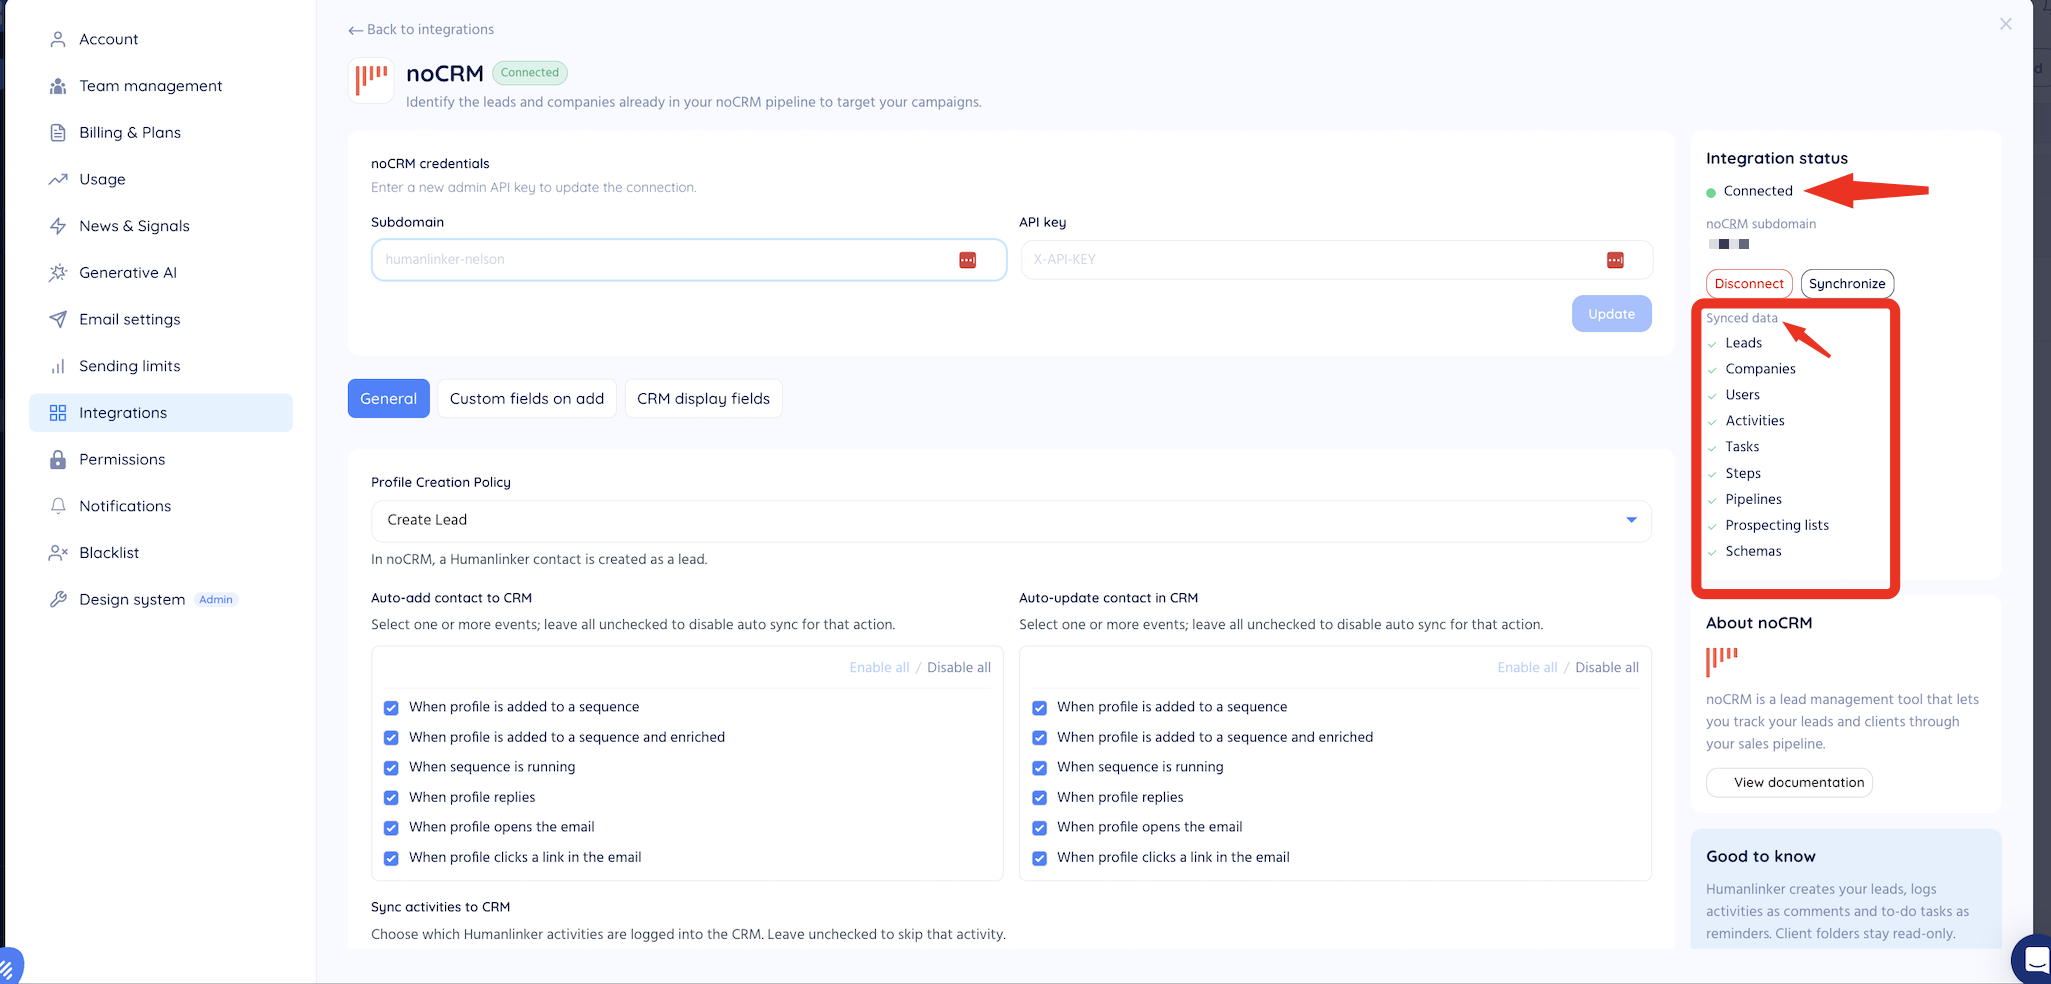Click the password manager icon in API key field
This screenshot has height=984, width=2051.
point(1615,260)
